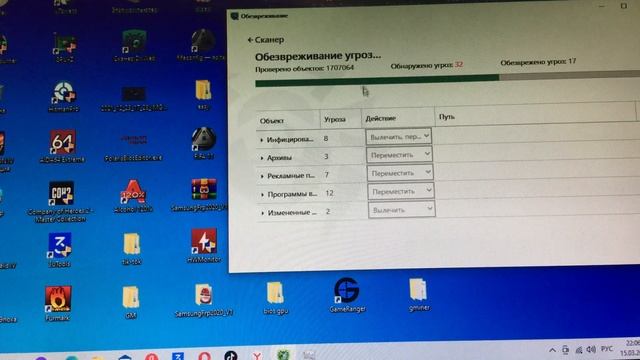Screen dimensions: 640x360
Task: Go back to Сканер
Action: (265, 40)
